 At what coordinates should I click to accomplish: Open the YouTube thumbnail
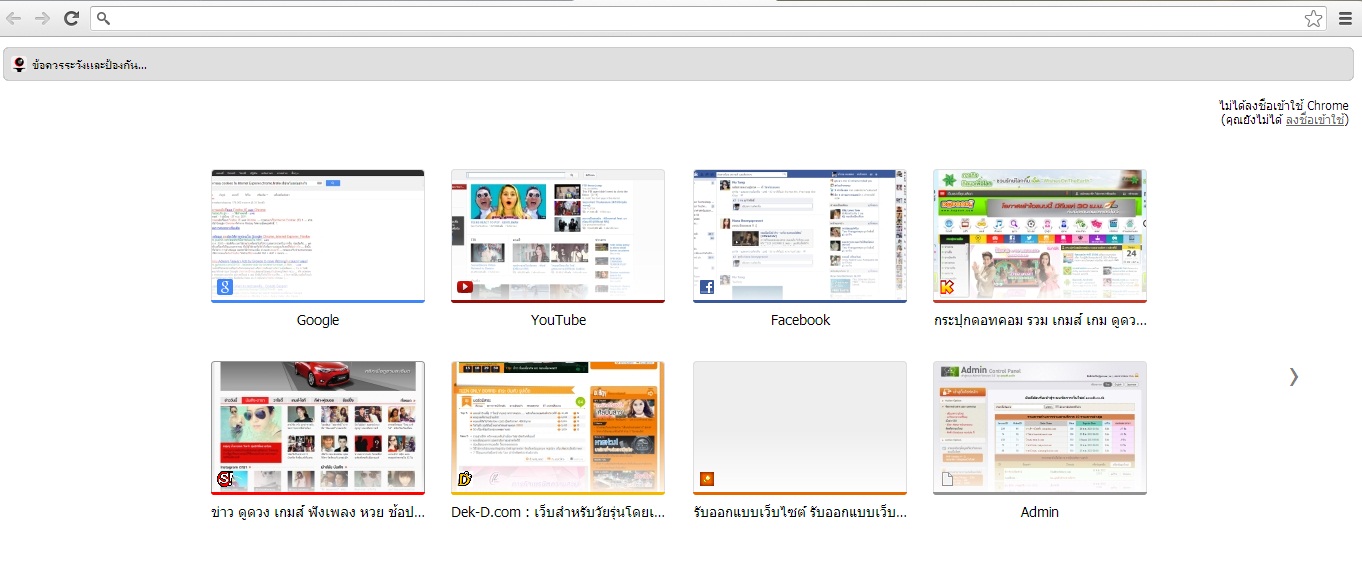(558, 236)
